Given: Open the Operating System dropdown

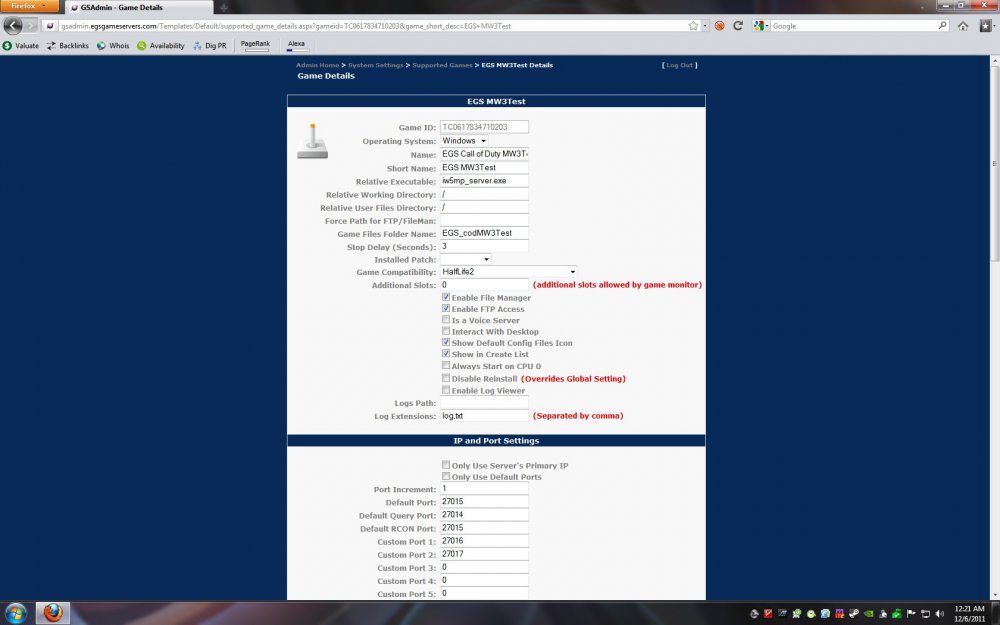Looking at the screenshot, I should point(464,141).
